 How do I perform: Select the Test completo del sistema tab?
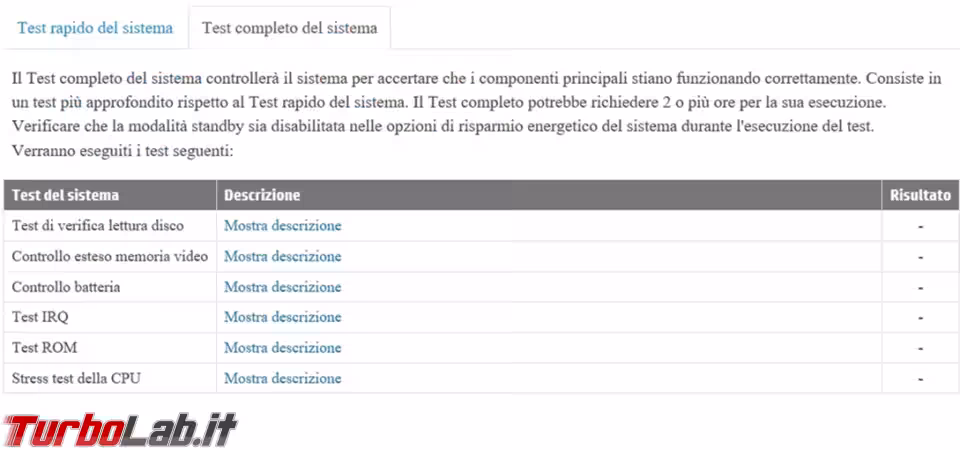289,28
